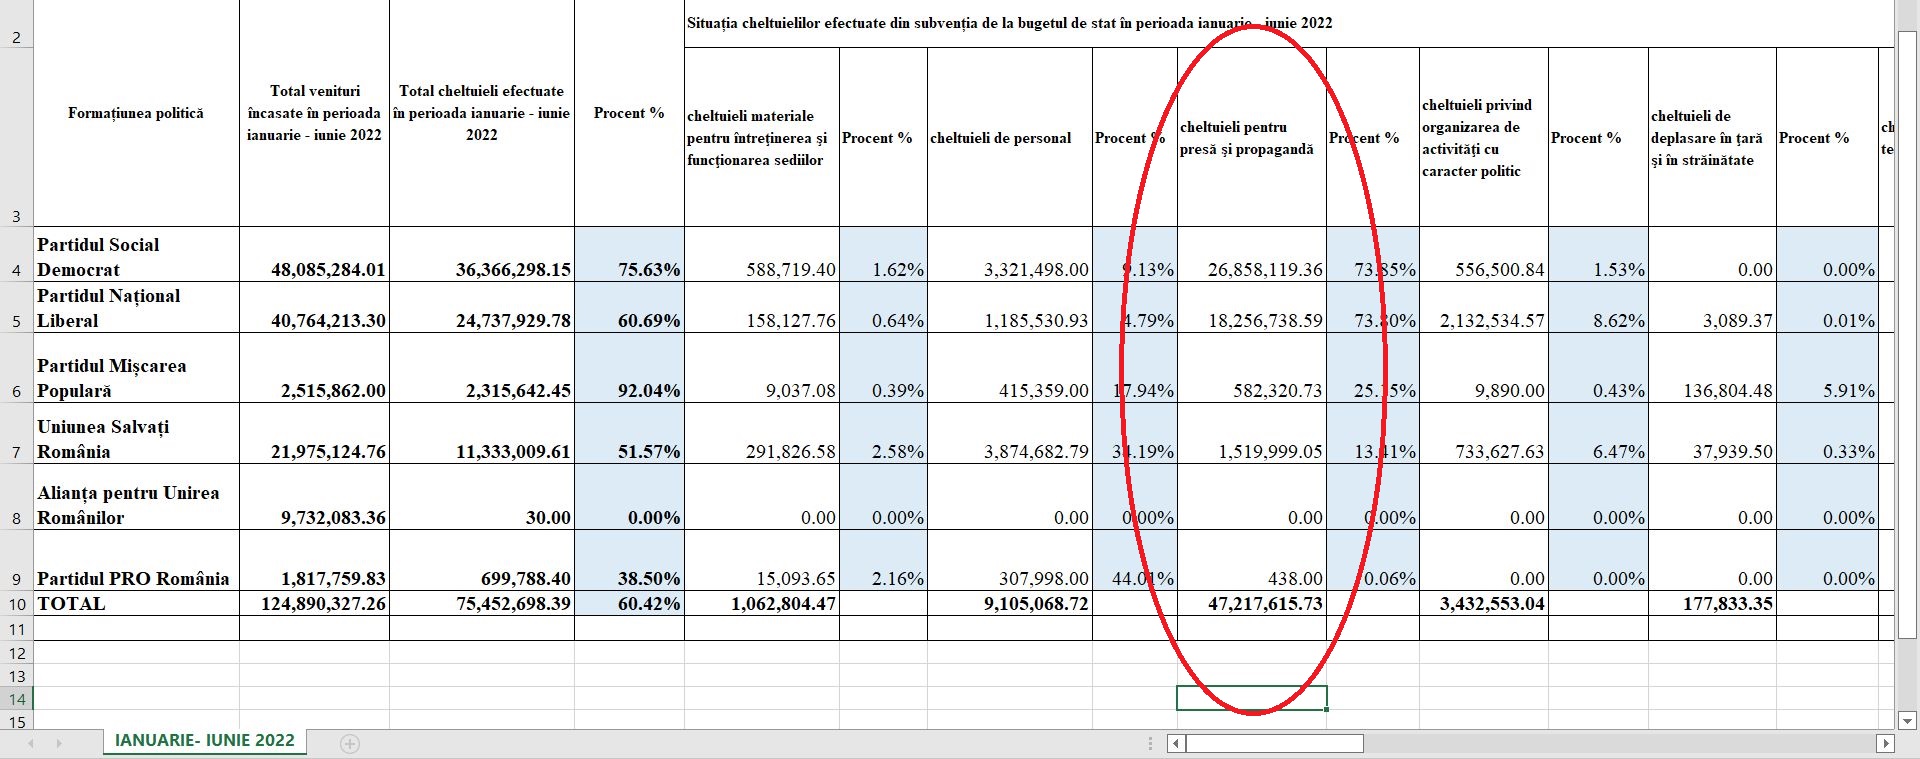This screenshot has width=1920, height=759.
Task: Add a new sheet with the plus icon
Action: (350, 743)
